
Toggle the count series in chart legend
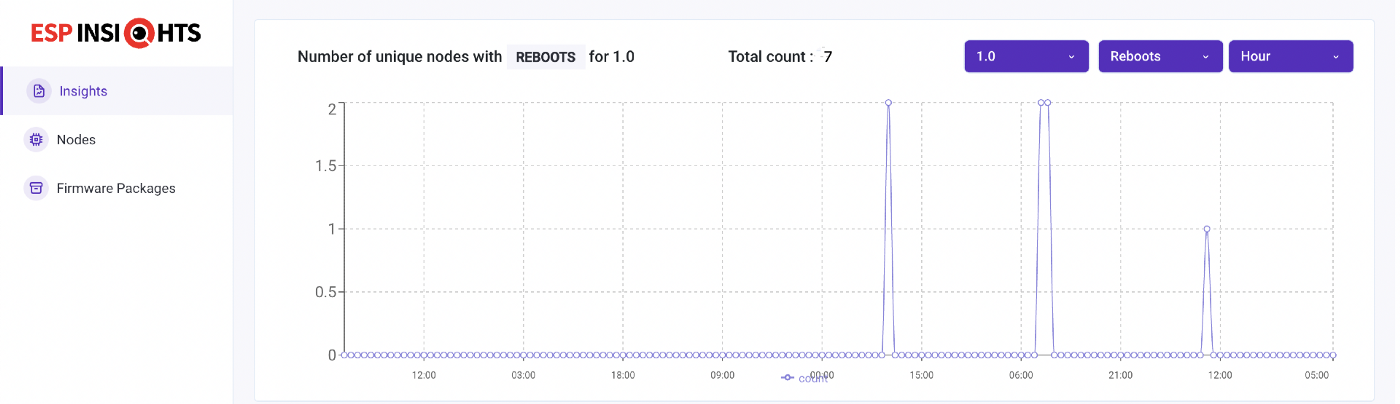[x=804, y=378]
